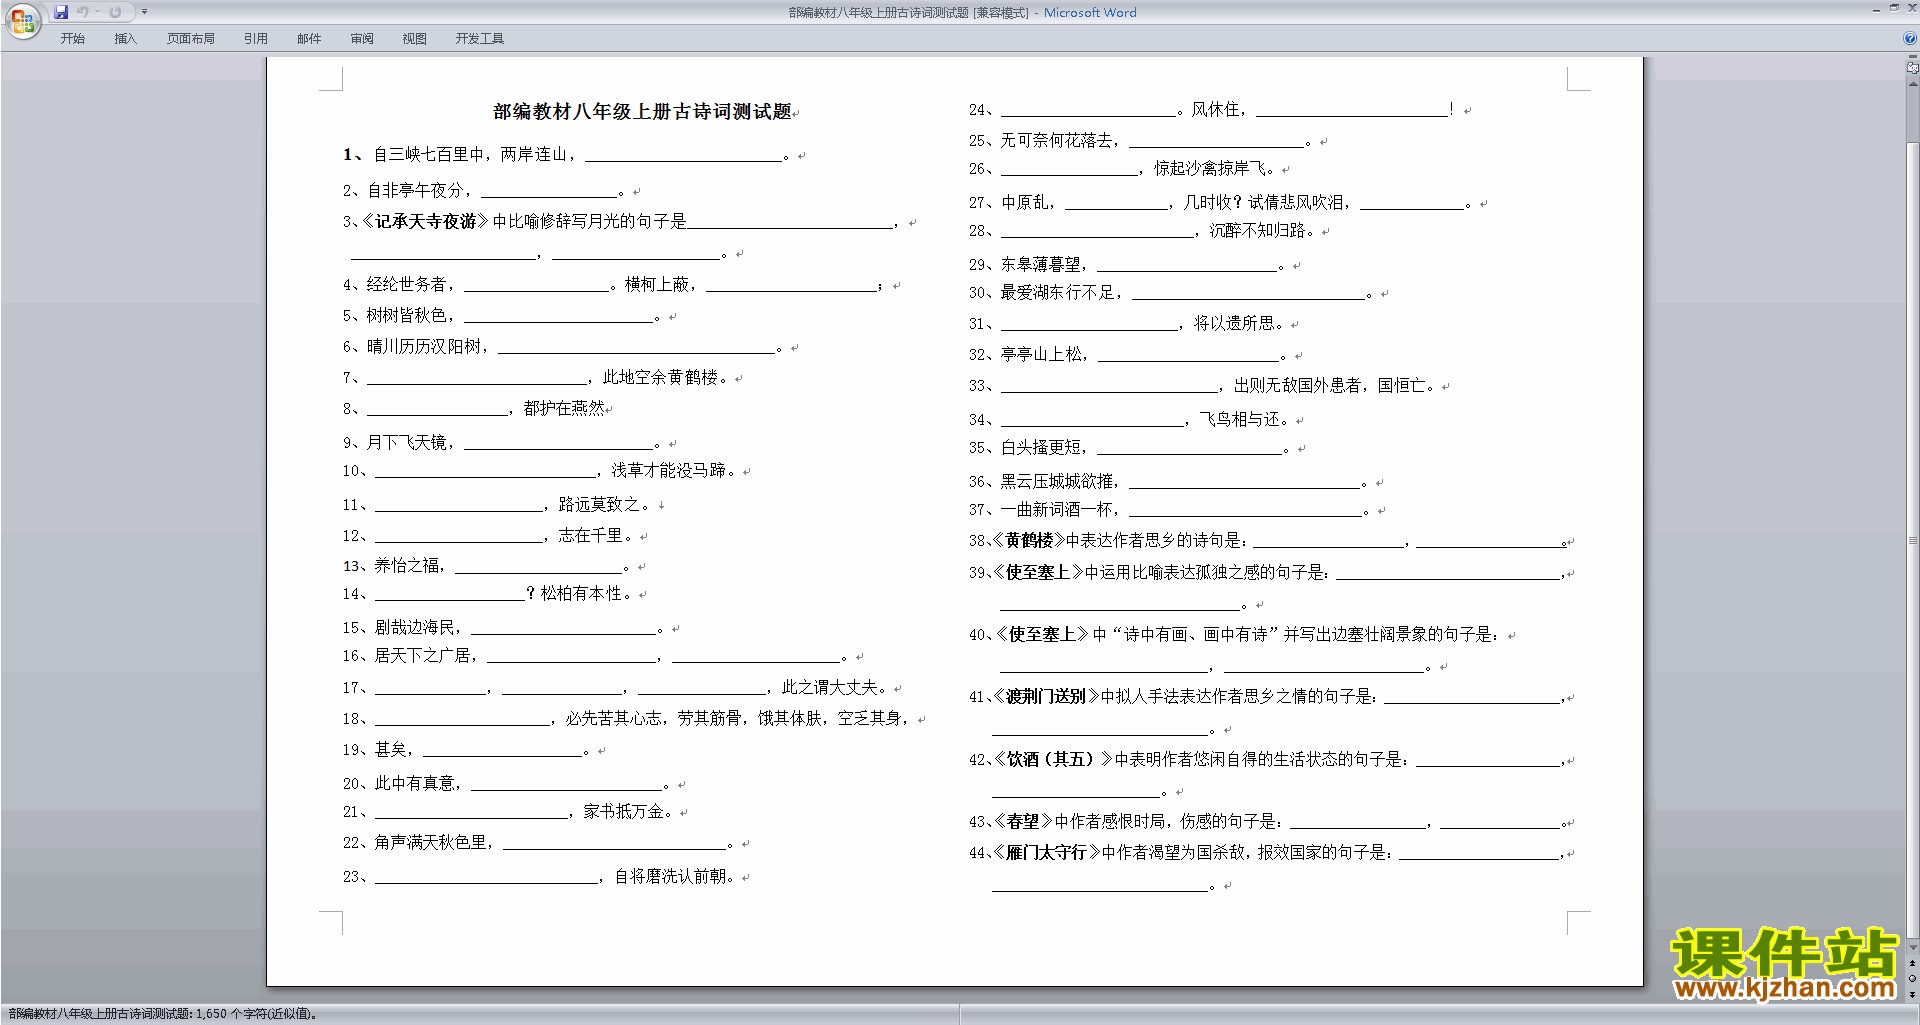Click bold title 雁门太守行 in question 44
The width and height of the screenshot is (1920, 1025).
click(1045, 852)
